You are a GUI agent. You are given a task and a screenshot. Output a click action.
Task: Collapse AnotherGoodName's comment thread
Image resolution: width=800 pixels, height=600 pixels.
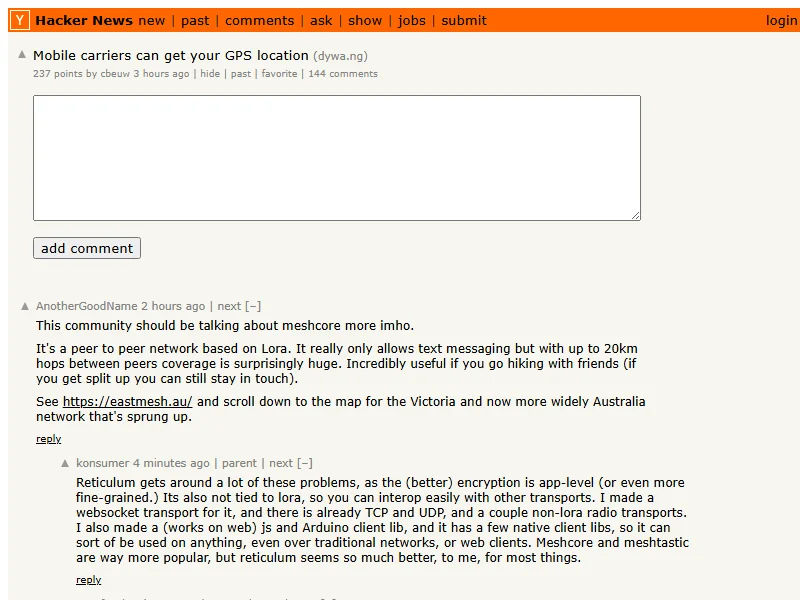point(253,306)
